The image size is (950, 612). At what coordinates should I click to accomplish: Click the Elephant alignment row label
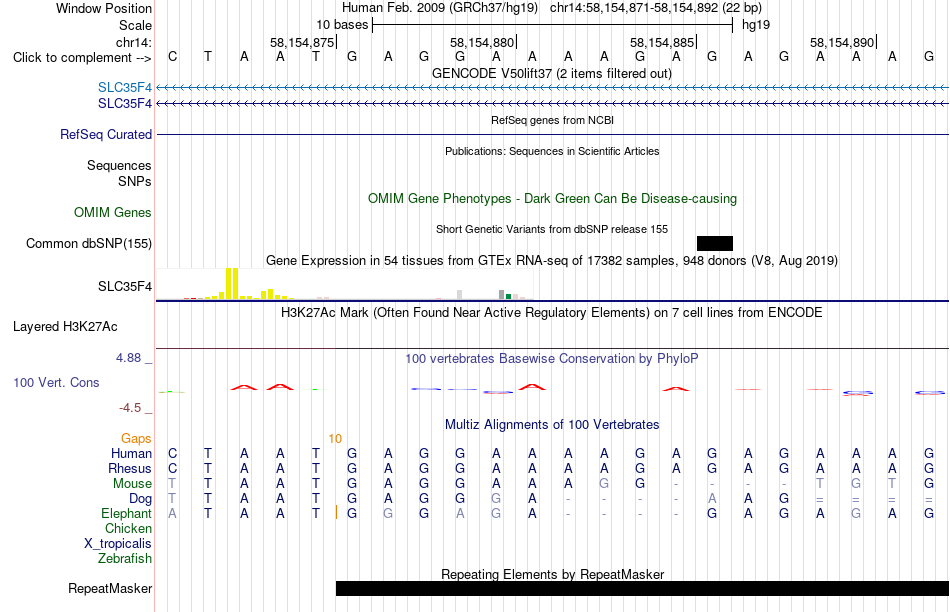pos(126,513)
